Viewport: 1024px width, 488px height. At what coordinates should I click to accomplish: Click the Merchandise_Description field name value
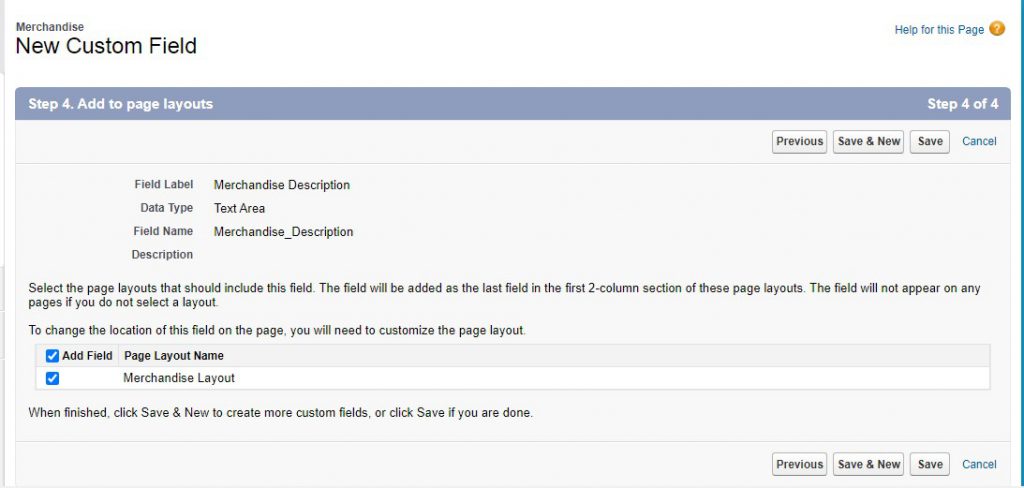pyautogui.click(x=283, y=232)
